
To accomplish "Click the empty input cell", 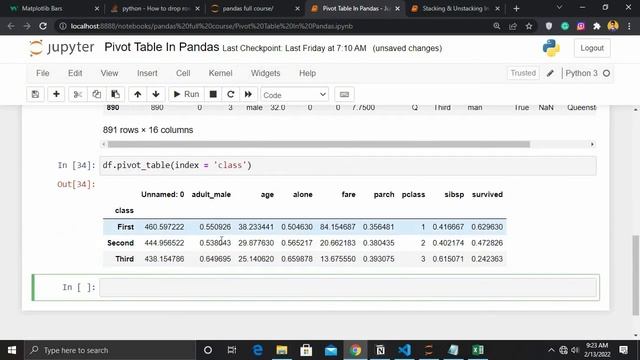I will (348, 287).
